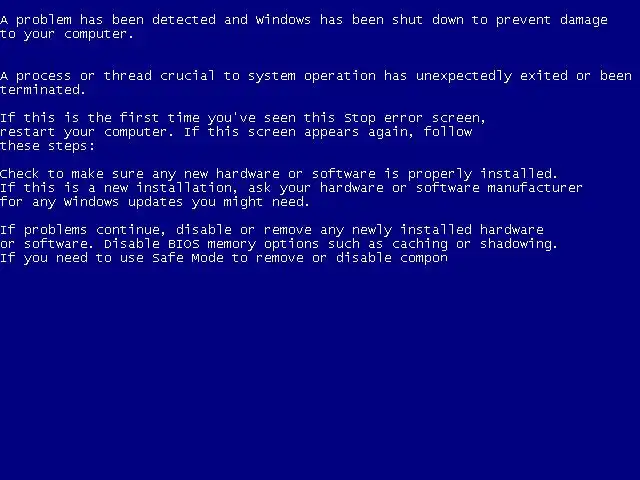Viewport: 640px width, 480px height.
Task: Click the words "thread crucial"
Action: tap(159, 76)
